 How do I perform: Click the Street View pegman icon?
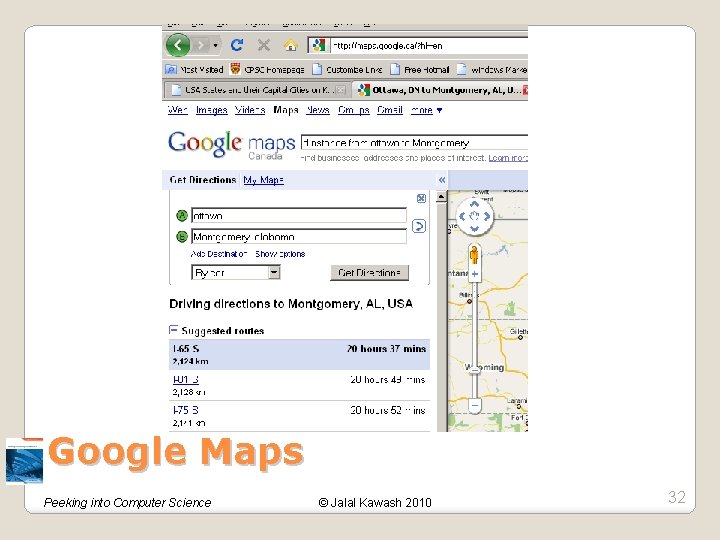[x=474, y=254]
